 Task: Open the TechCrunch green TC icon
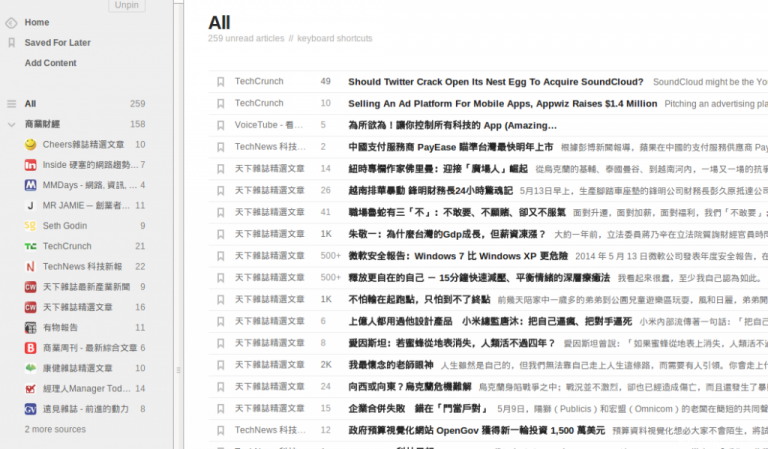[30, 246]
